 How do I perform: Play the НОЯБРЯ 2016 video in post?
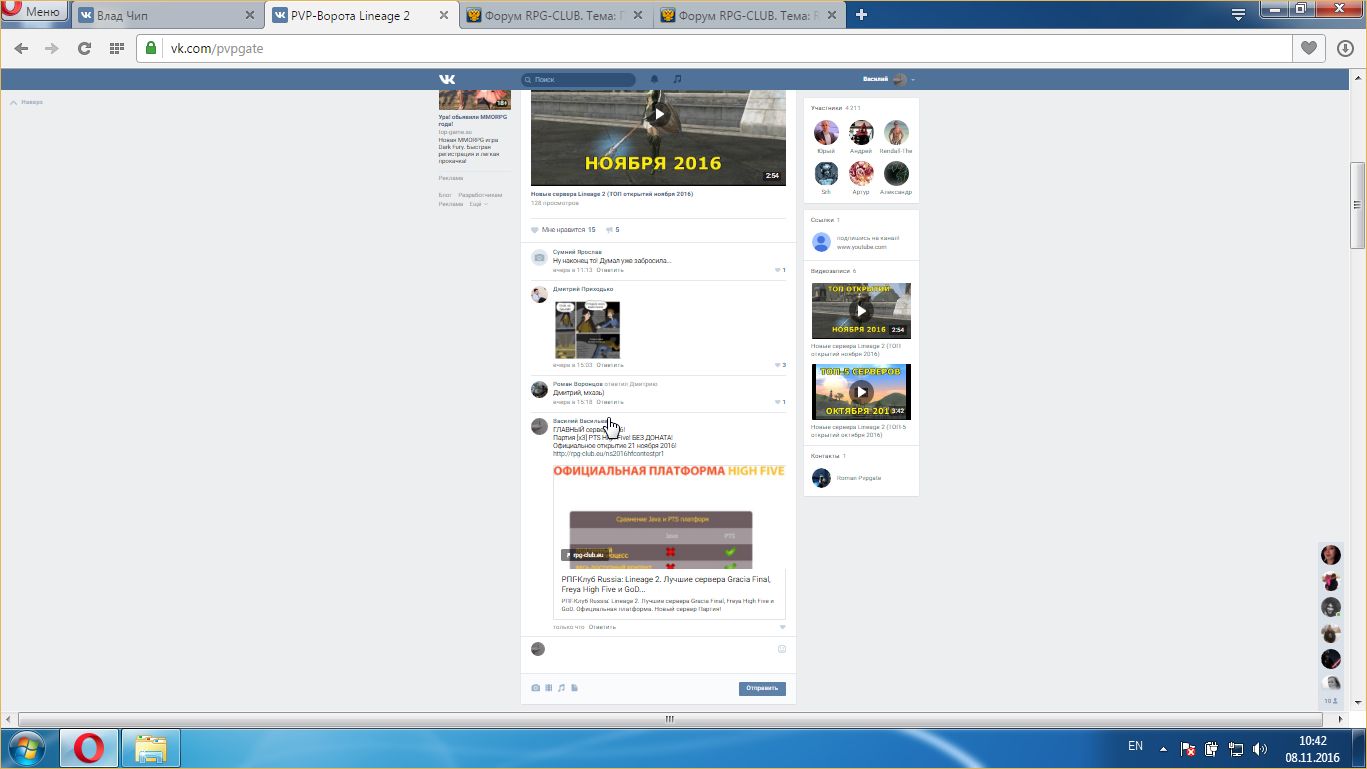658,114
